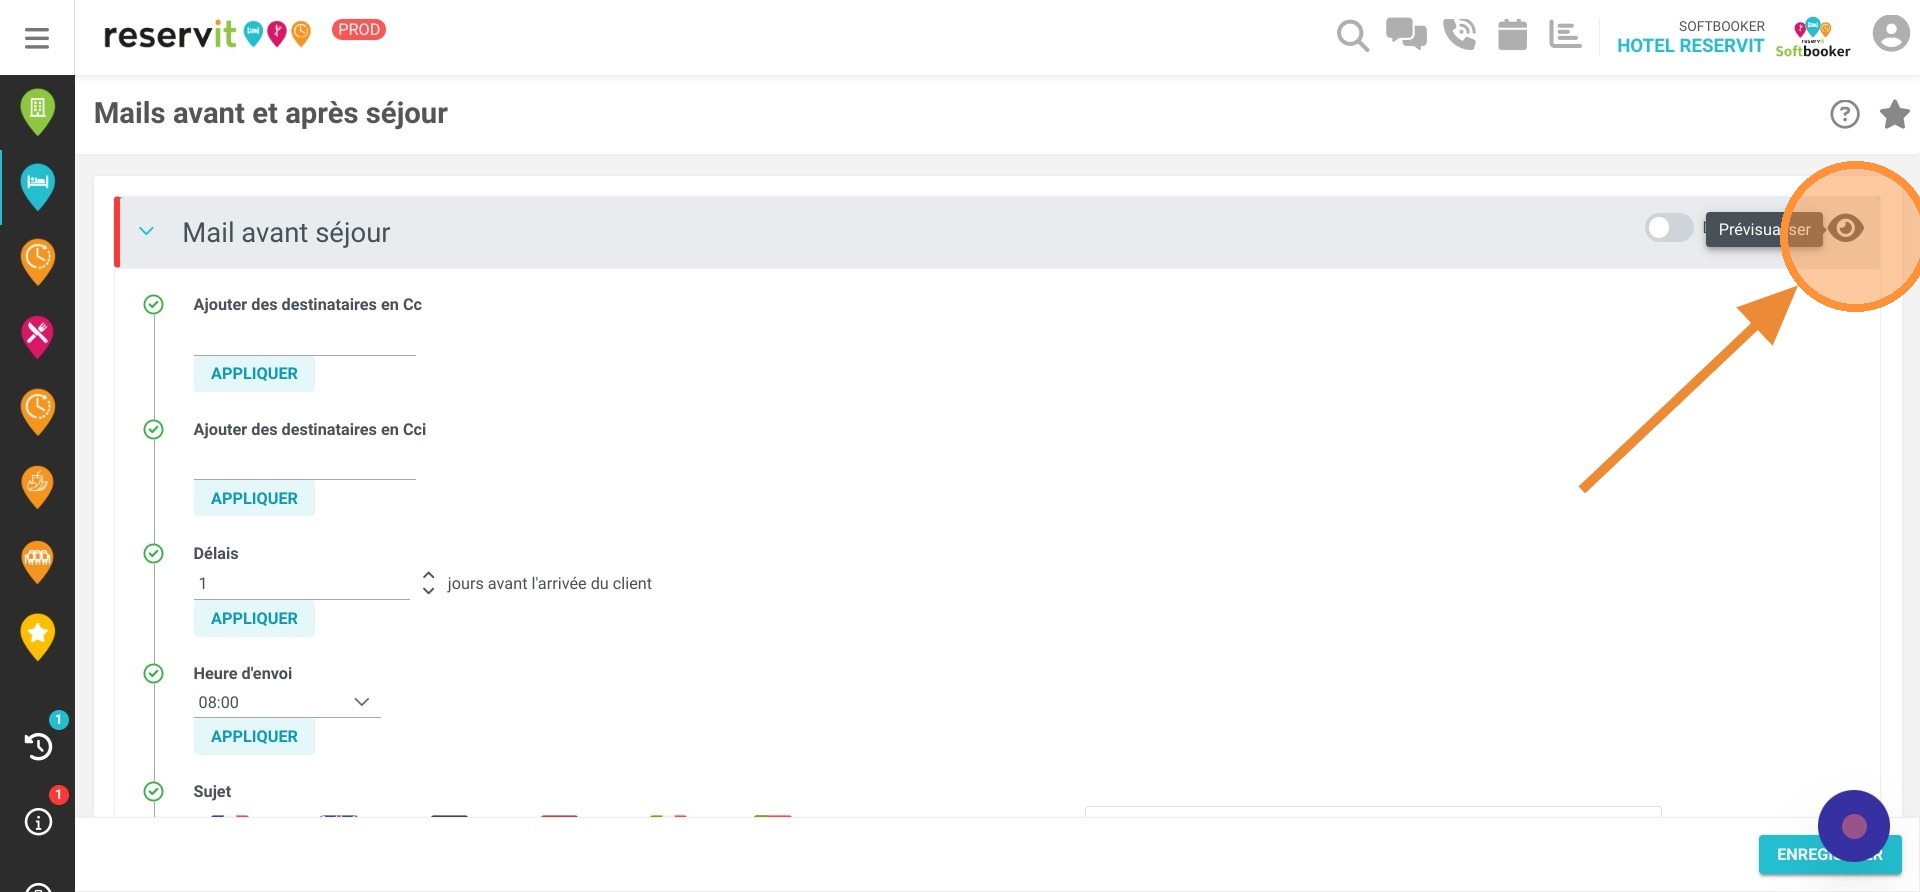This screenshot has width=1920, height=892.
Task: Click the page title 'Mails avant et après séjour'
Action: coord(271,113)
